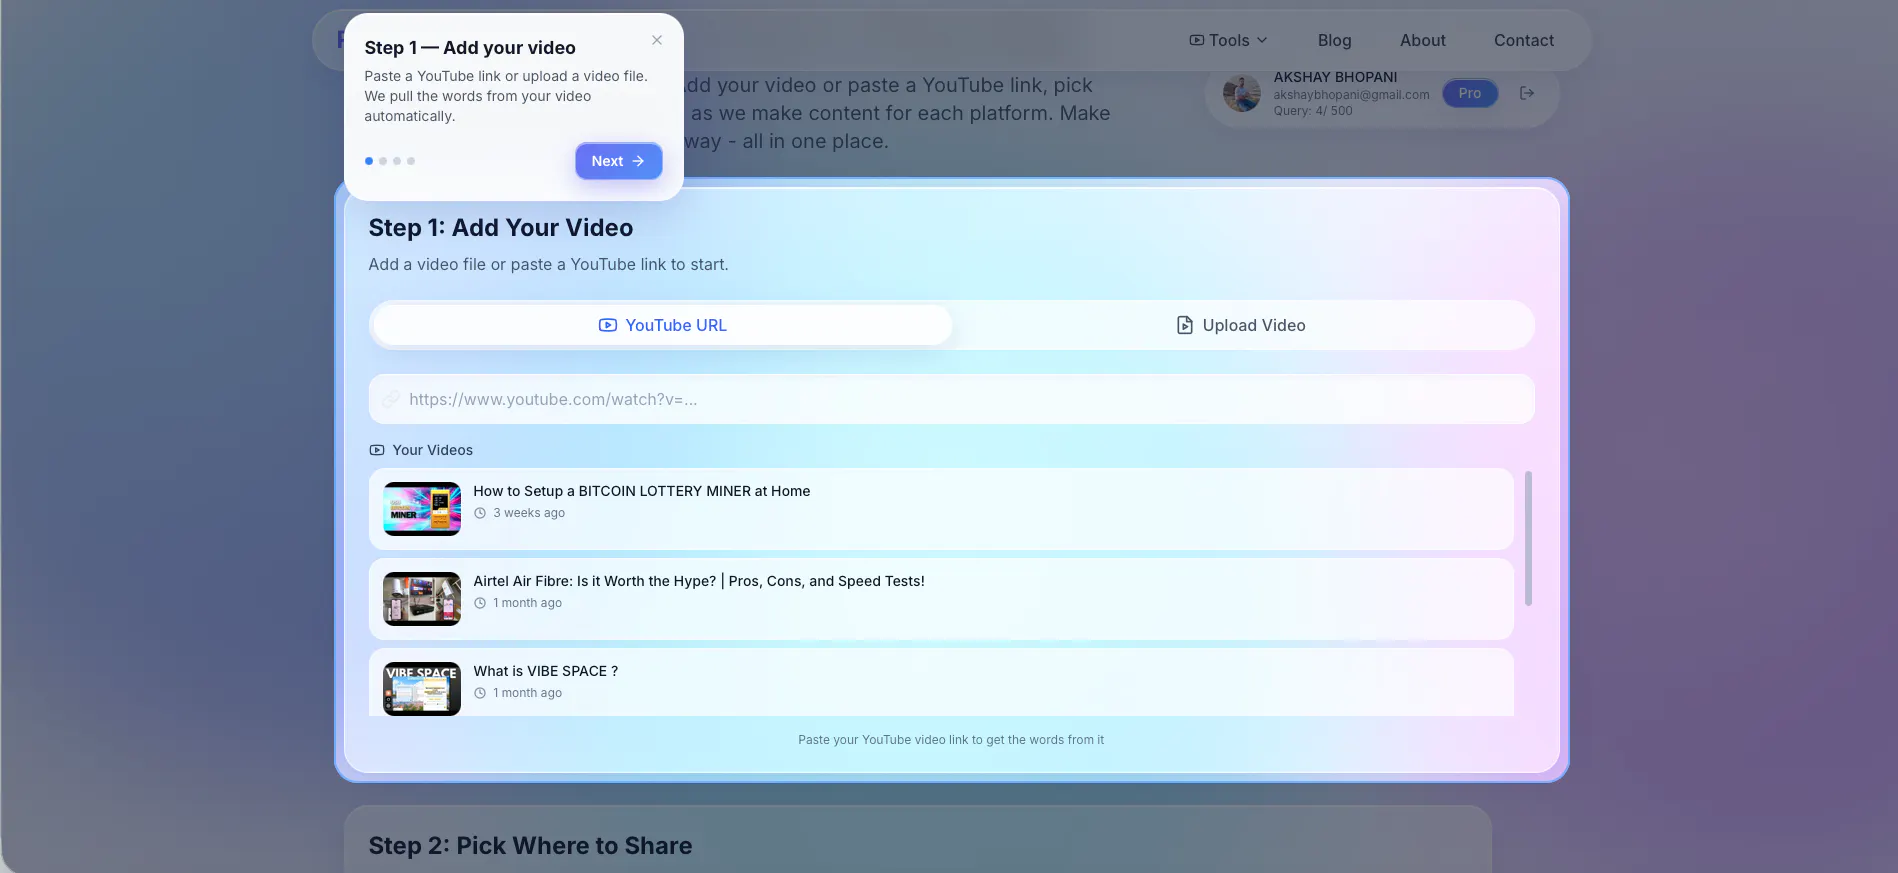The height and width of the screenshot is (873, 1898).
Task: Click the logout icon beside Pro badge
Action: coord(1526,93)
